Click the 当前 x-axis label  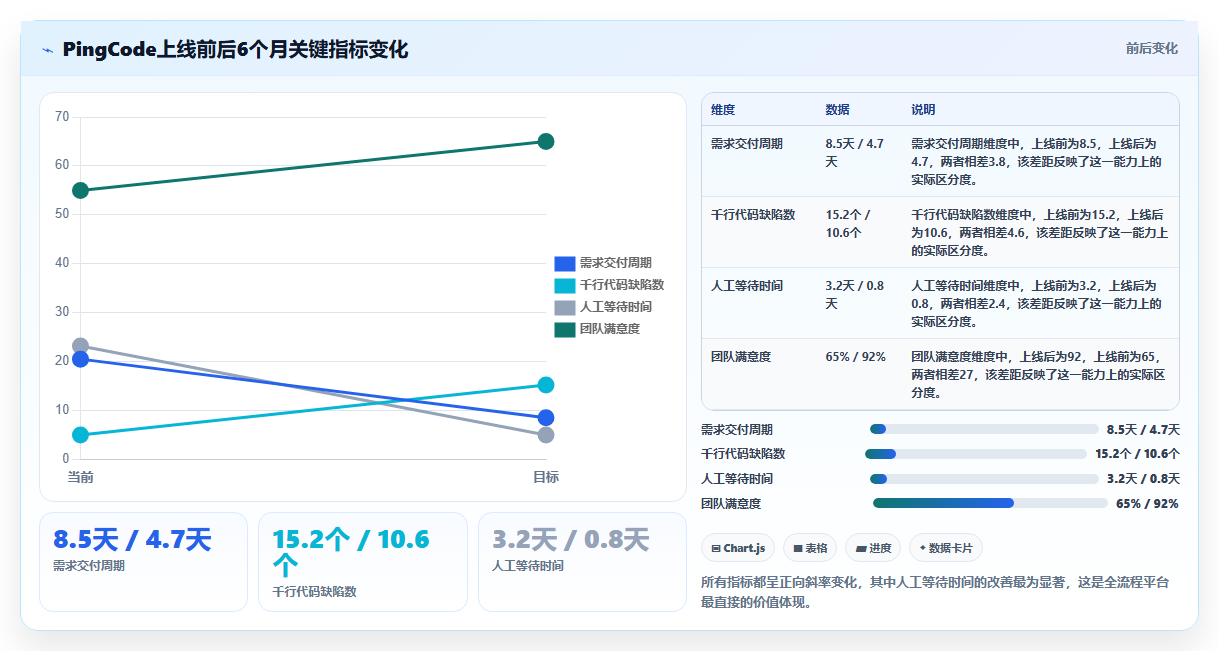81,477
